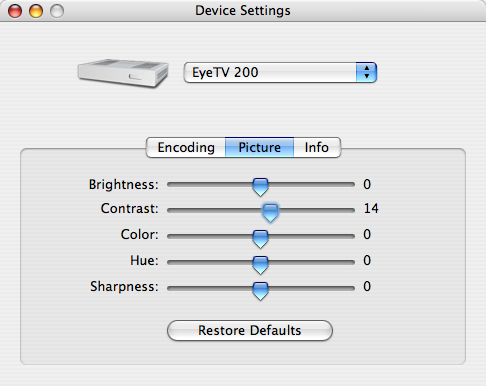Click the Brightness slider thumb
The height and width of the screenshot is (386, 486).
[260, 187]
